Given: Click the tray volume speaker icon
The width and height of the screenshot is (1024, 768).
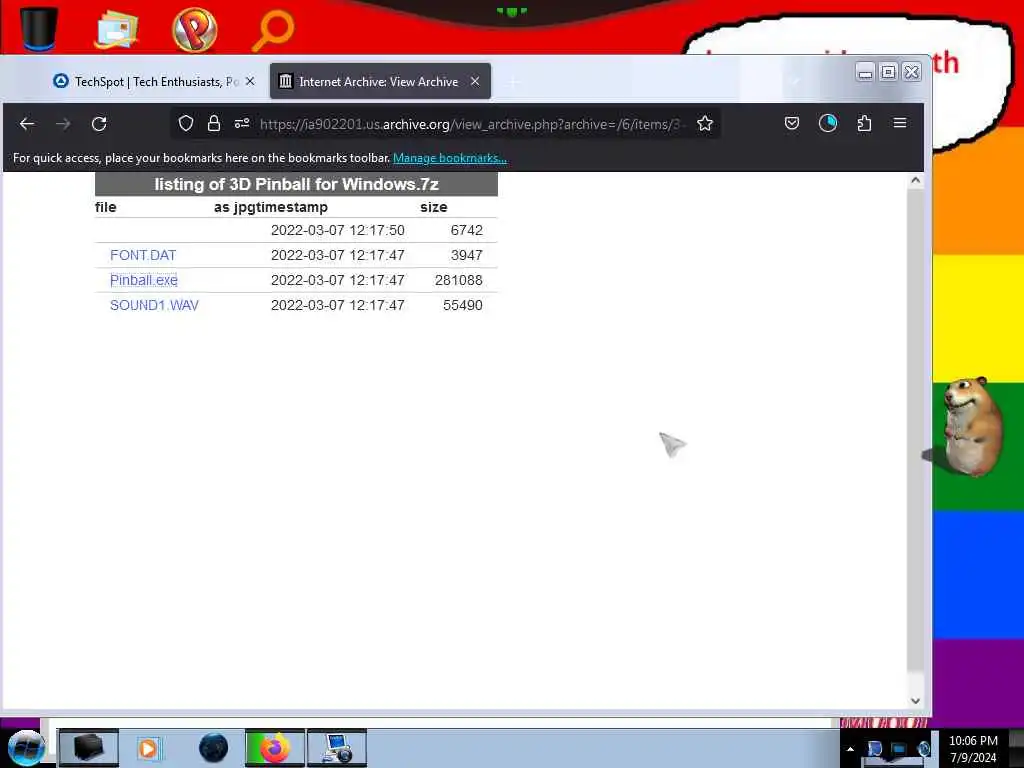Looking at the screenshot, I should tap(923, 749).
